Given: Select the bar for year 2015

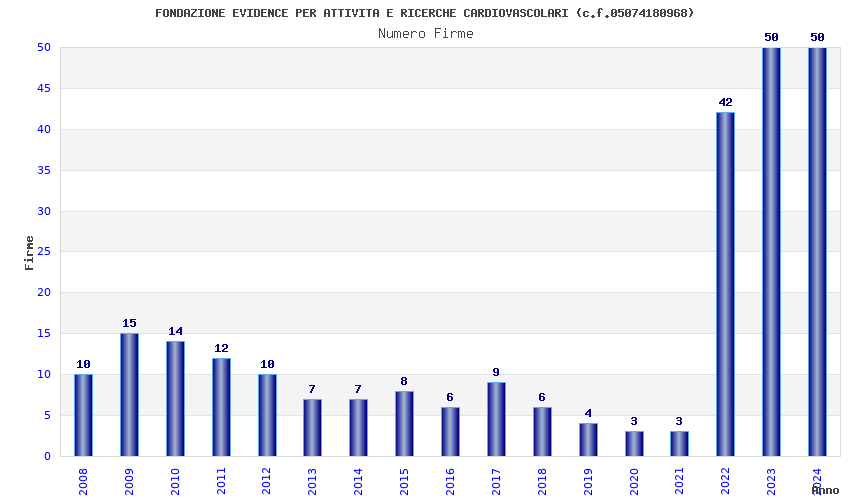Looking at the screenshot, I should click(x=404, y=424).
